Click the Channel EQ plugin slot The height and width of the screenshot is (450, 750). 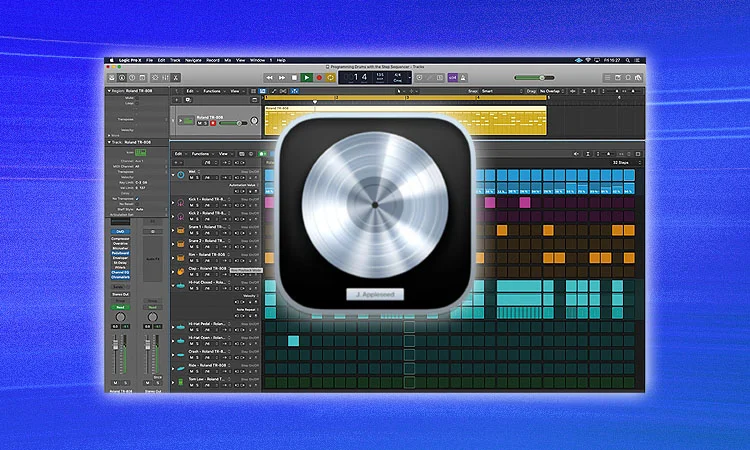[x=120, y=274]
